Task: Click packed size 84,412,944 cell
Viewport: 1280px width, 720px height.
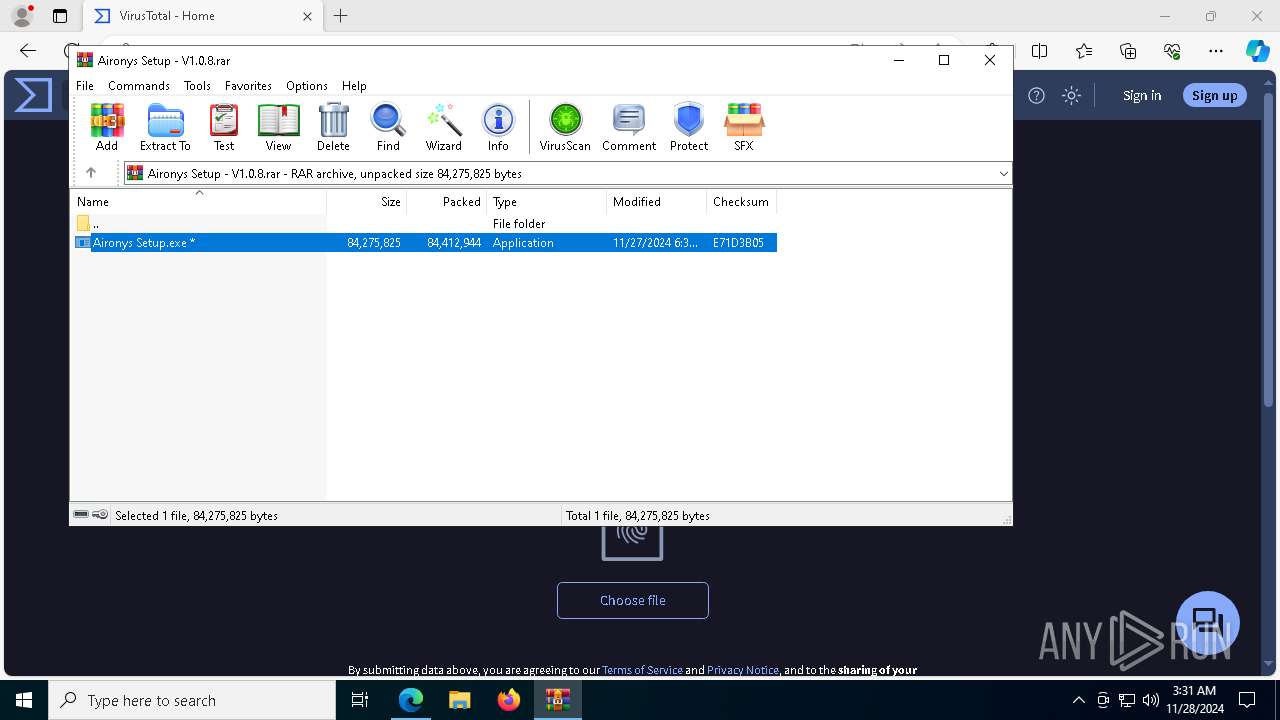Action: pos(454,243)
